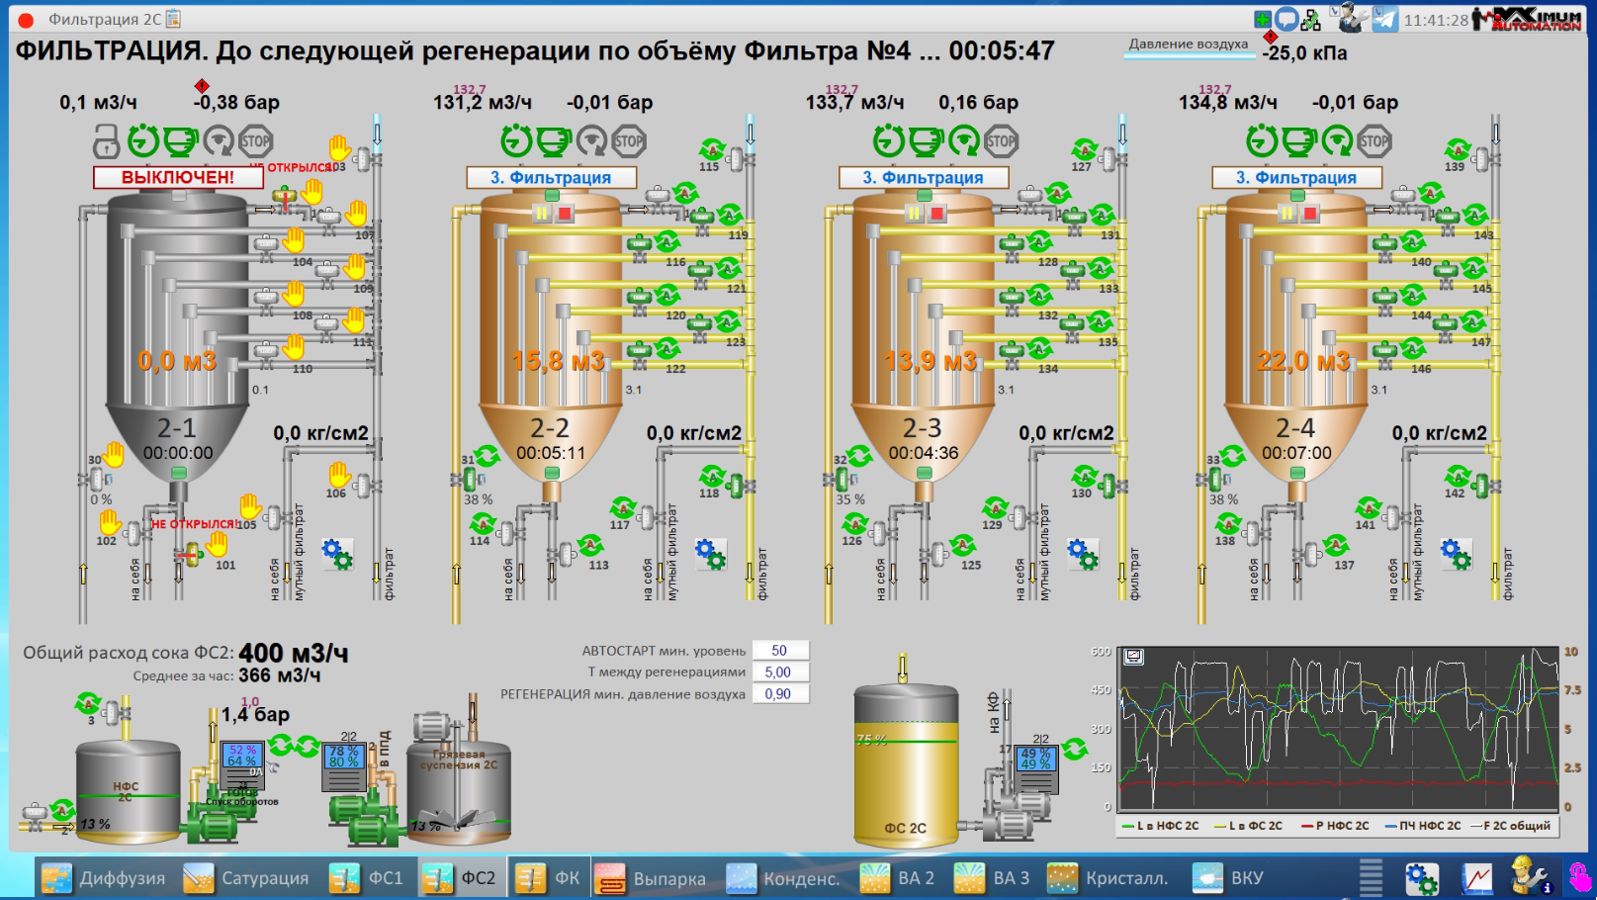Toggle auto mode of valve 122
The image size is (1597, 900).
tap(667, 348)
